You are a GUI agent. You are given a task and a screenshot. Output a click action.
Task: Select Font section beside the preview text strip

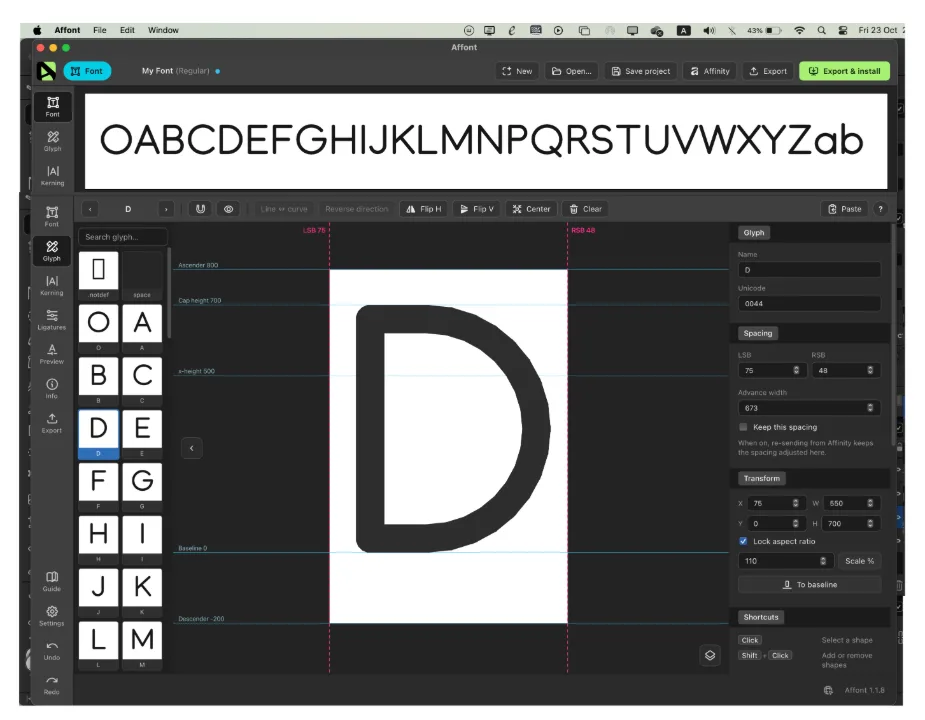pos(53,107)
